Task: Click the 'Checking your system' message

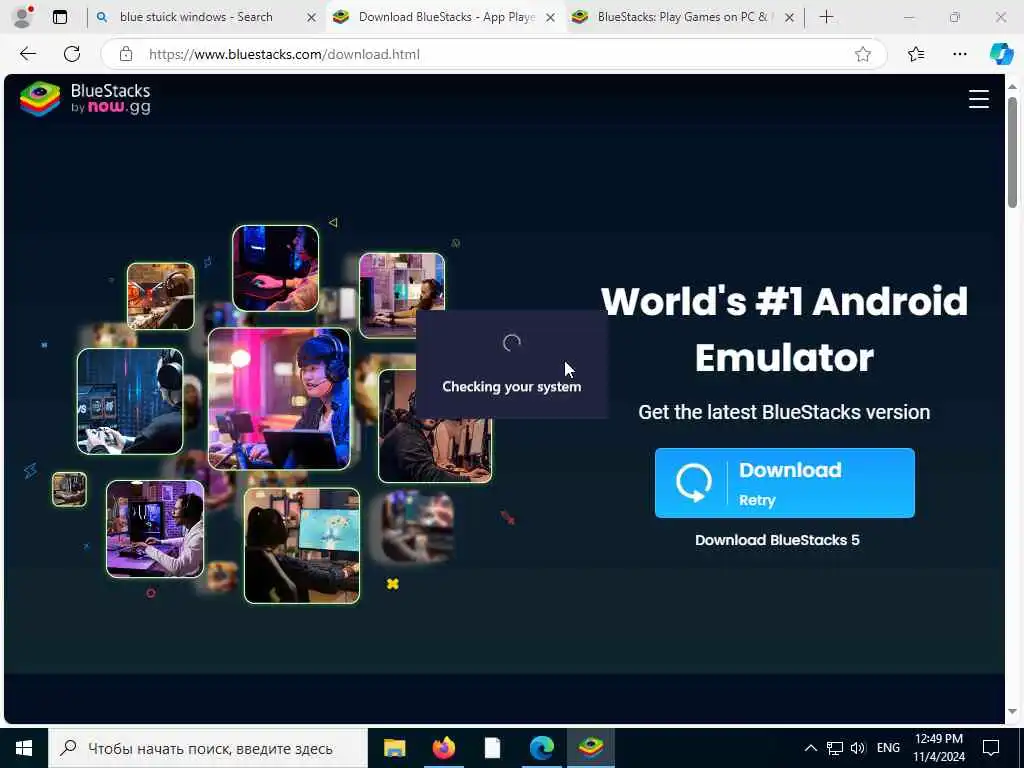Action: coord(511,387)
